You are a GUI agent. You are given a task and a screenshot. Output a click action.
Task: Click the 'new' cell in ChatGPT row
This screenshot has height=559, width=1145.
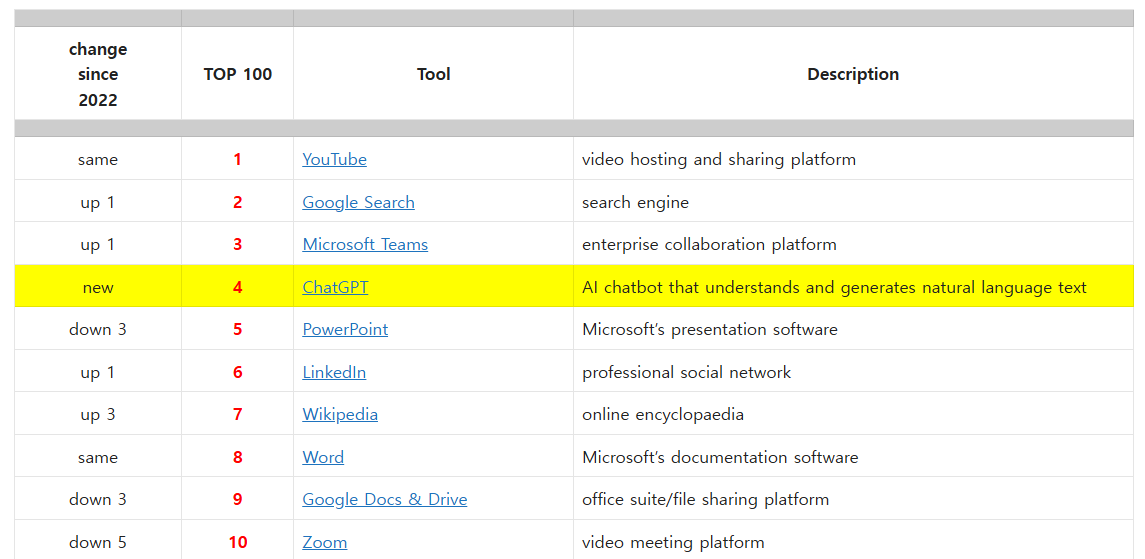(x=98, y=287)
